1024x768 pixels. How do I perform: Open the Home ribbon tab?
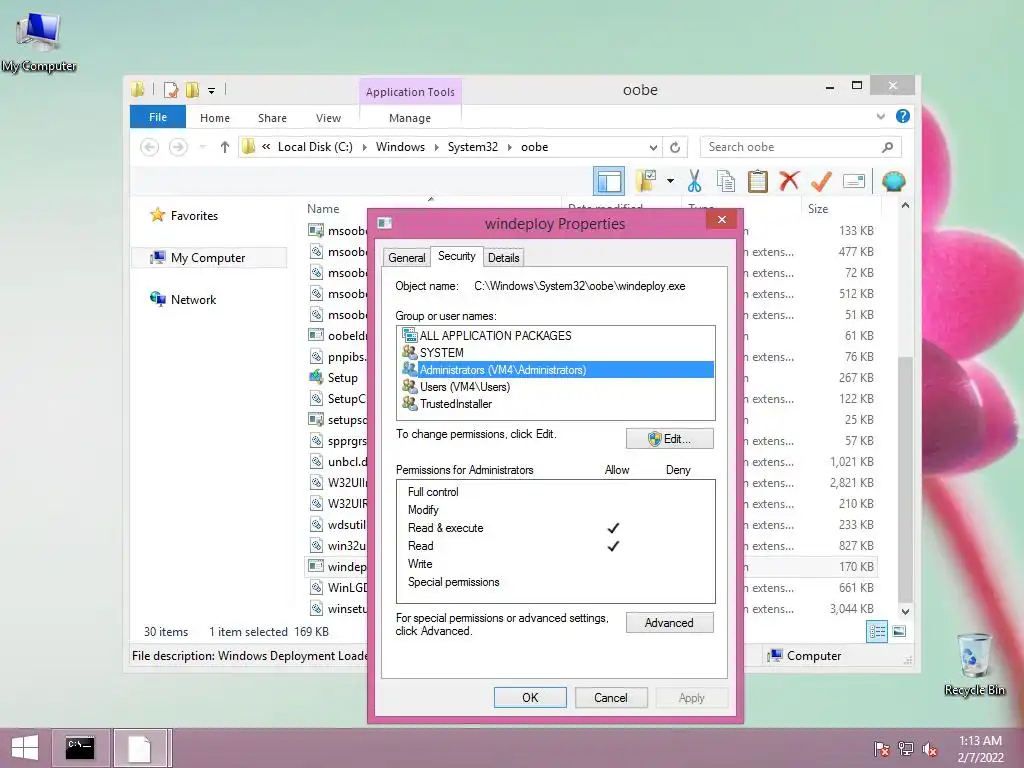215,118
